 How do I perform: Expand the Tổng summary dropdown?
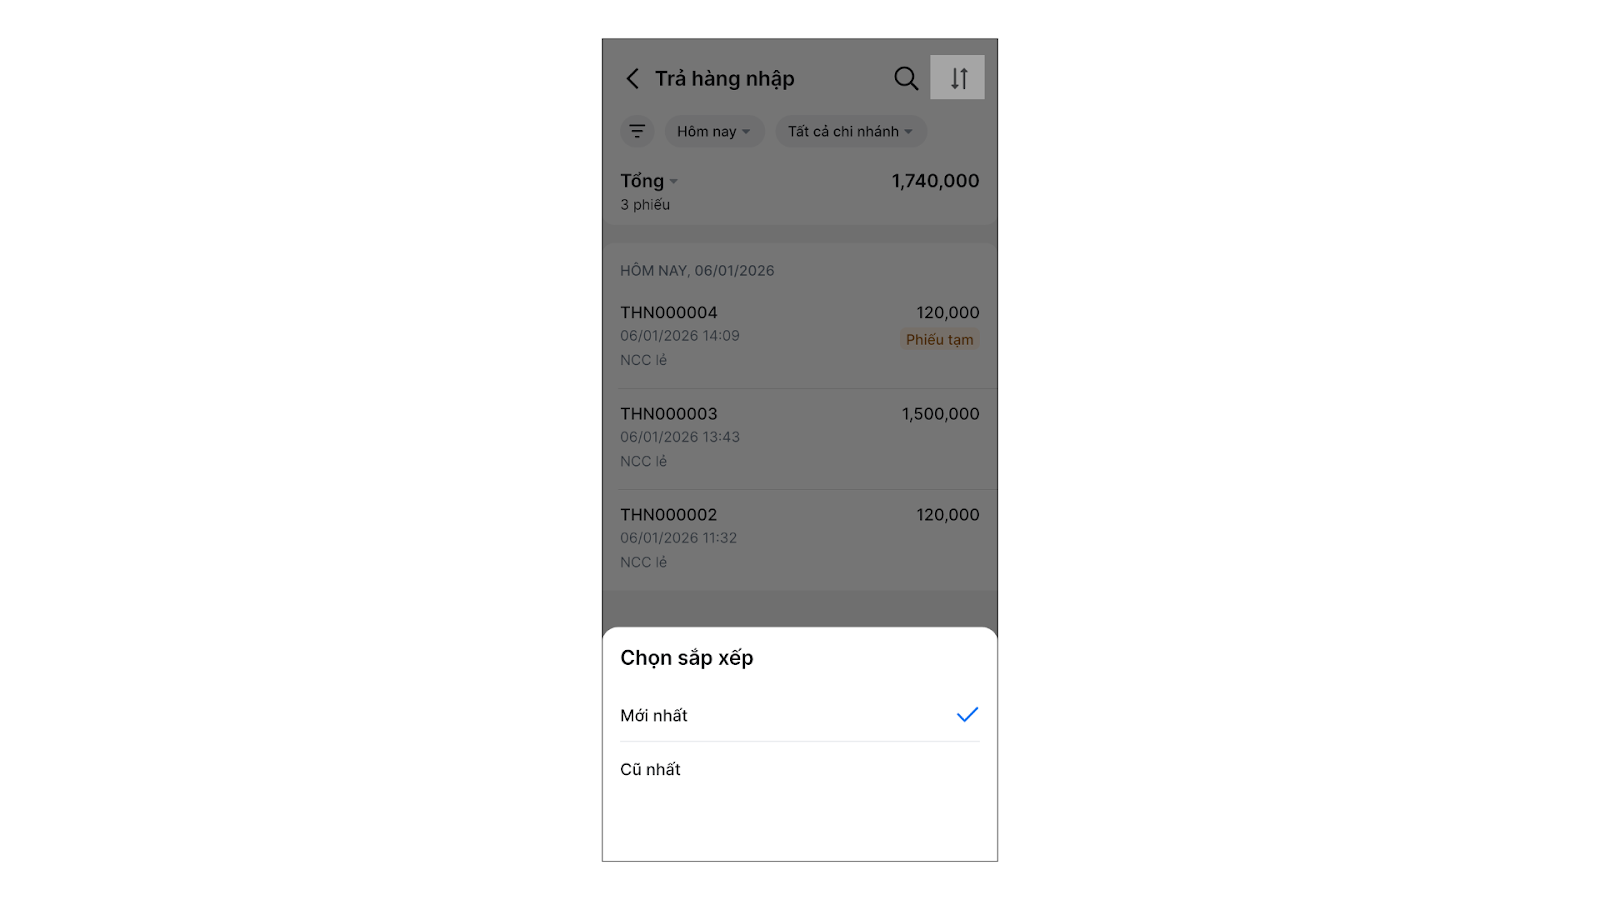[649, 181]
